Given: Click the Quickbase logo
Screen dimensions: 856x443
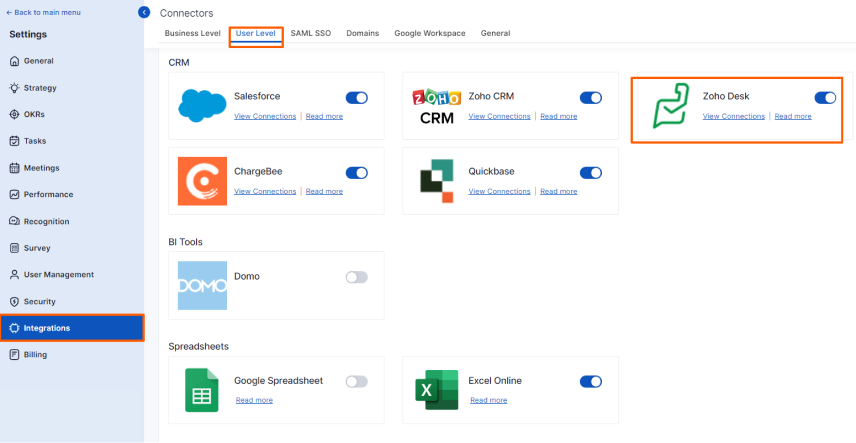Looking at the screenshot, I should [x=437, y=181].
